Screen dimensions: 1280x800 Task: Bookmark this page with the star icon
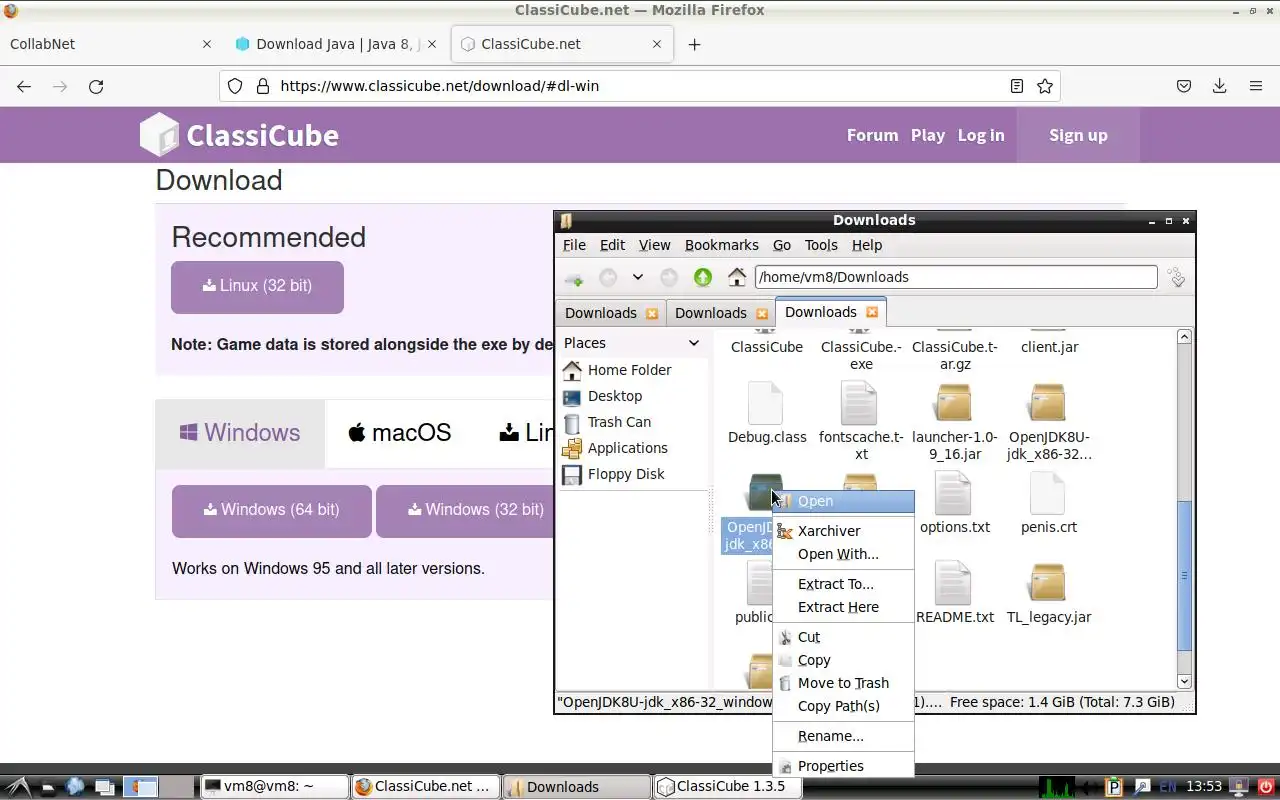[1045, 86]
